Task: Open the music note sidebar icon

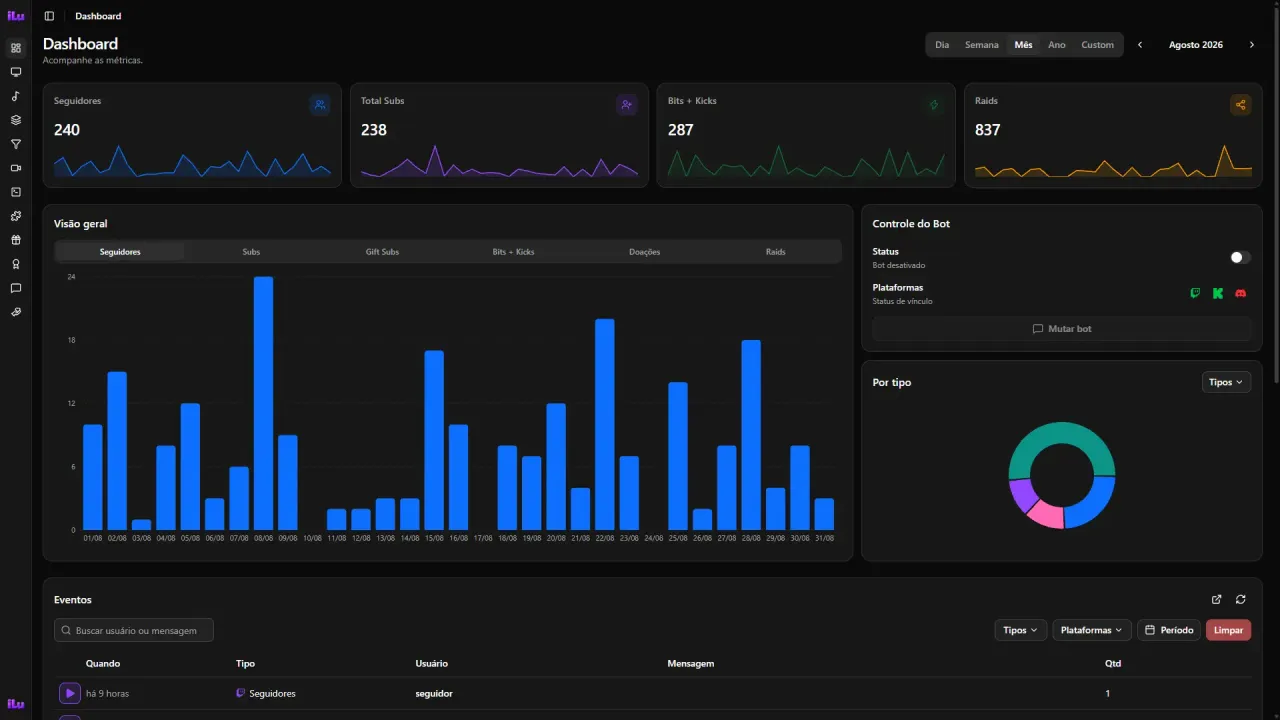Action: [x=15, y=96]
